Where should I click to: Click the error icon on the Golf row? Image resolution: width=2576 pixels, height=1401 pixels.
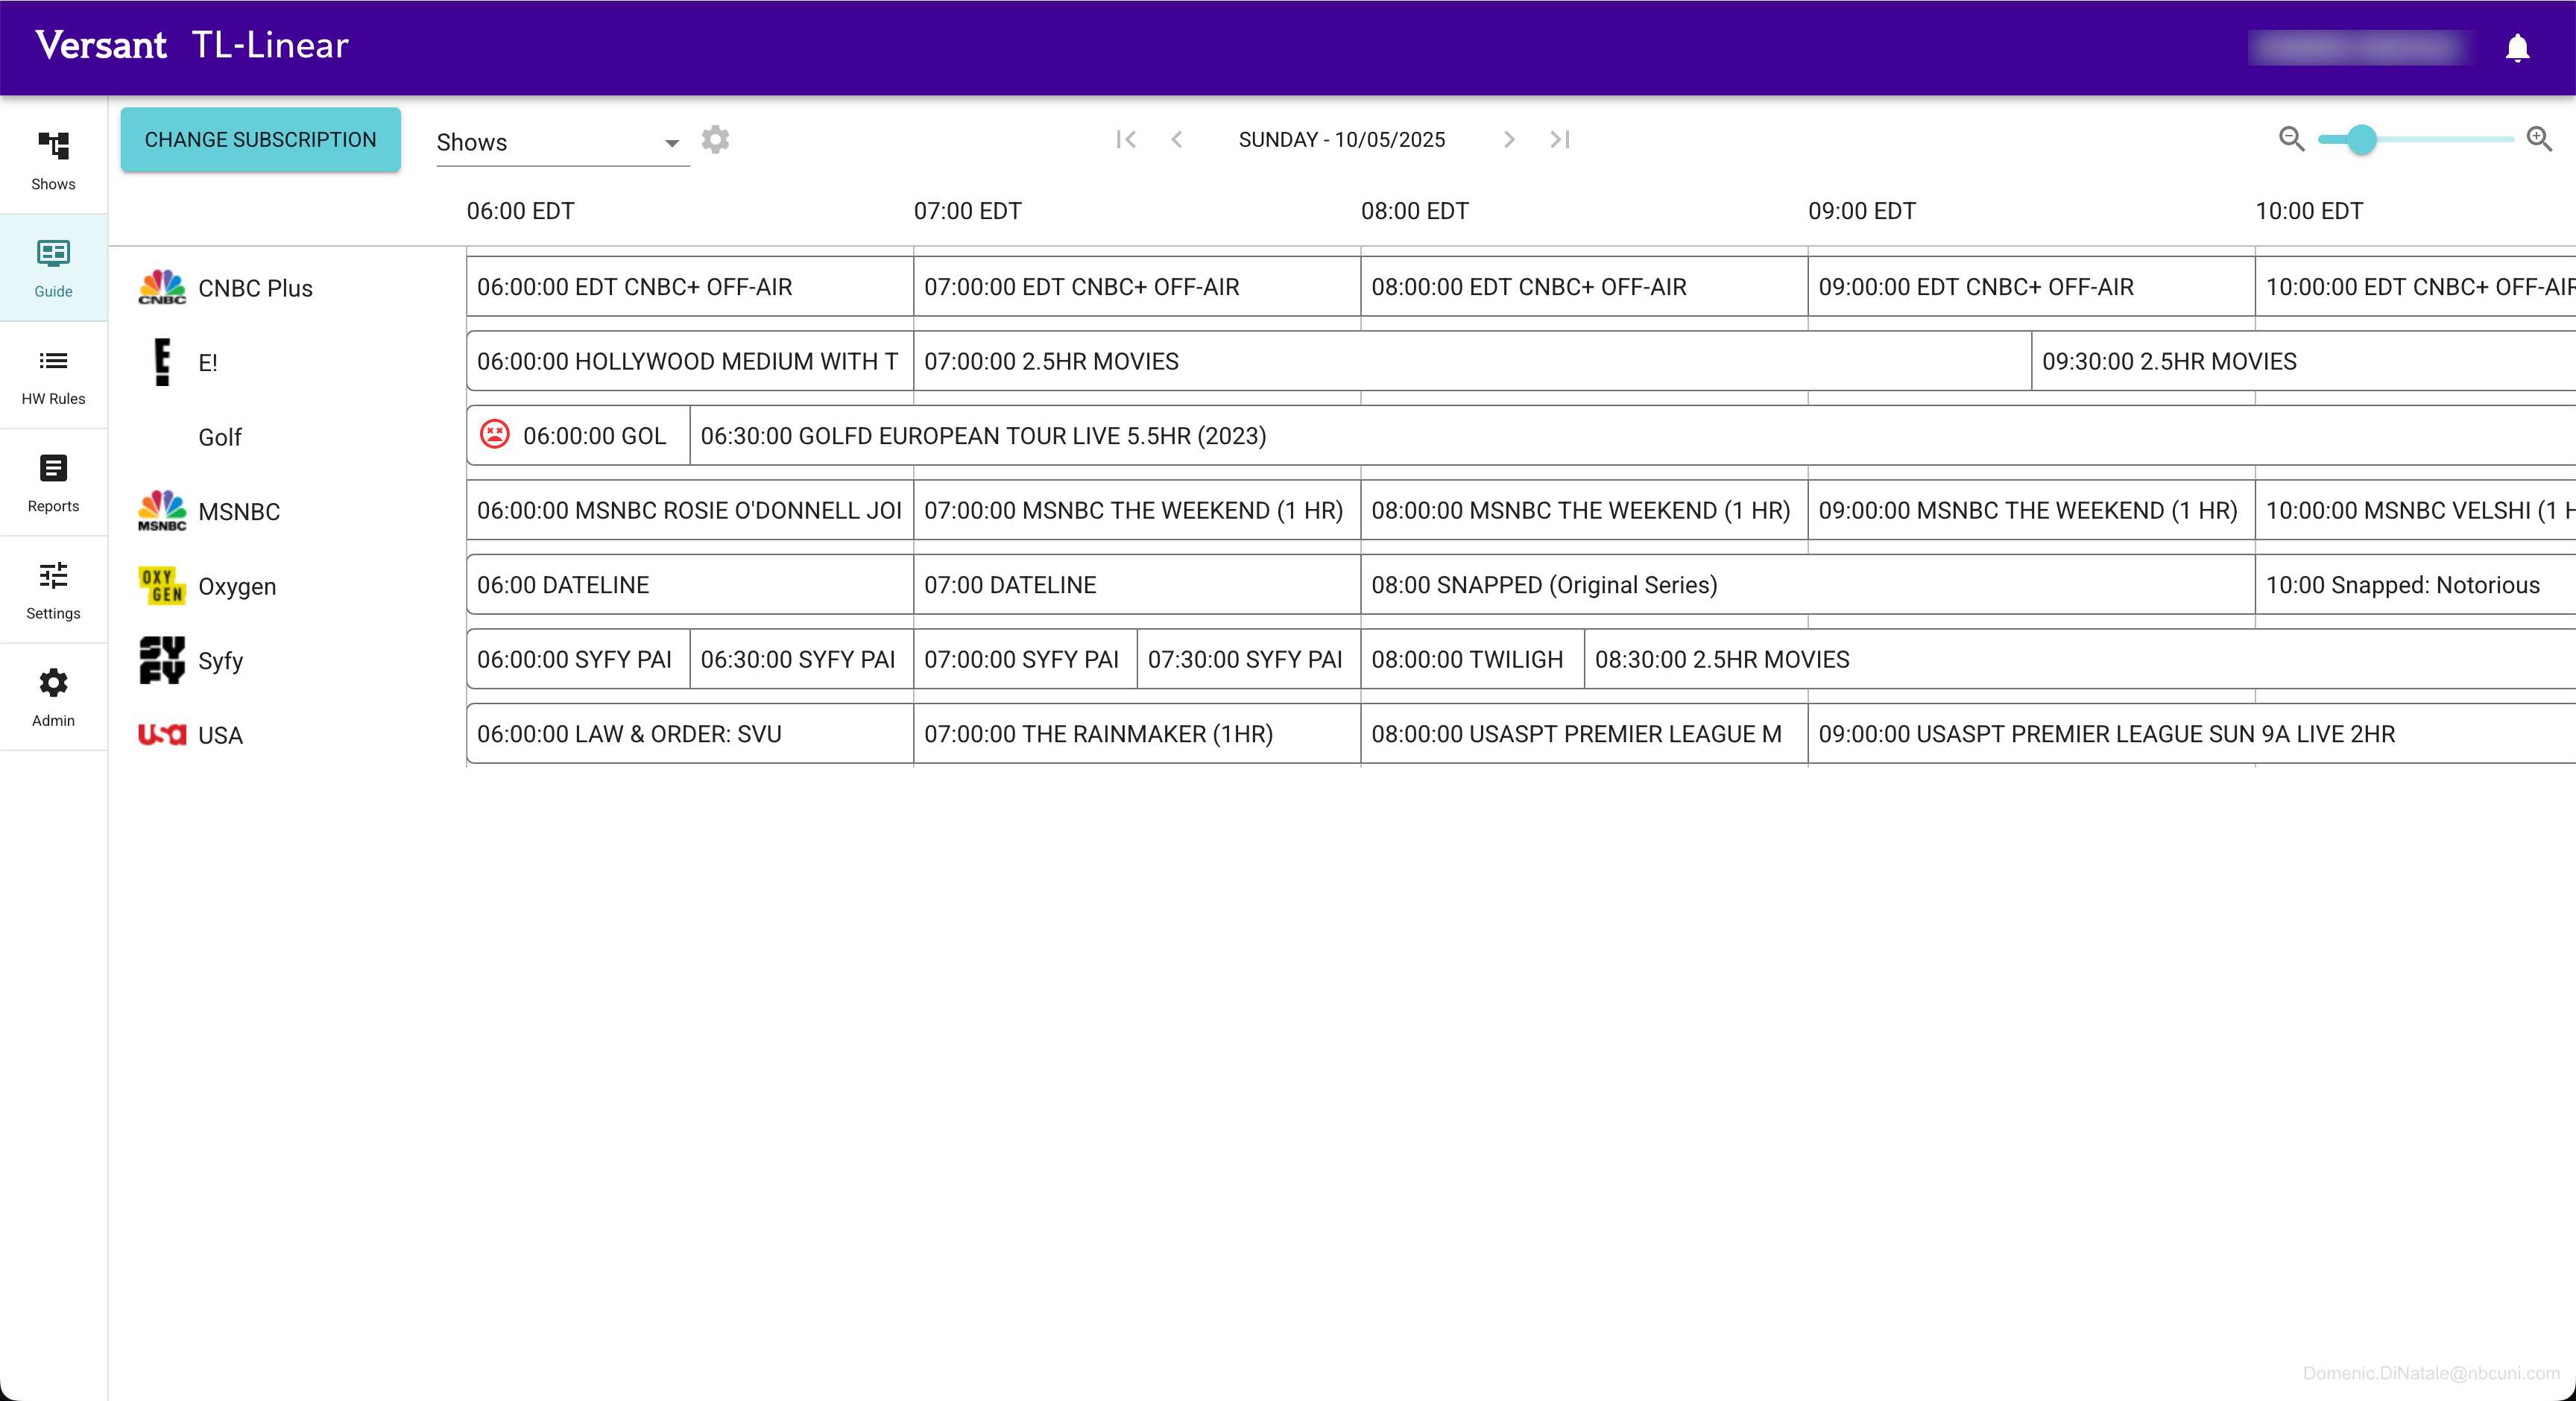click(x=495, y=435)
